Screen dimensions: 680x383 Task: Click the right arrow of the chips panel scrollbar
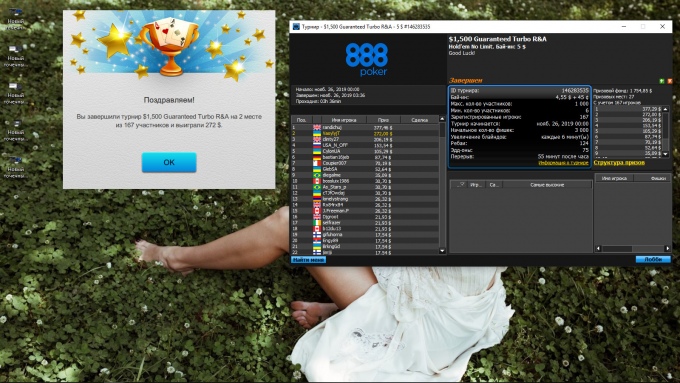click(x=667, y=249)
